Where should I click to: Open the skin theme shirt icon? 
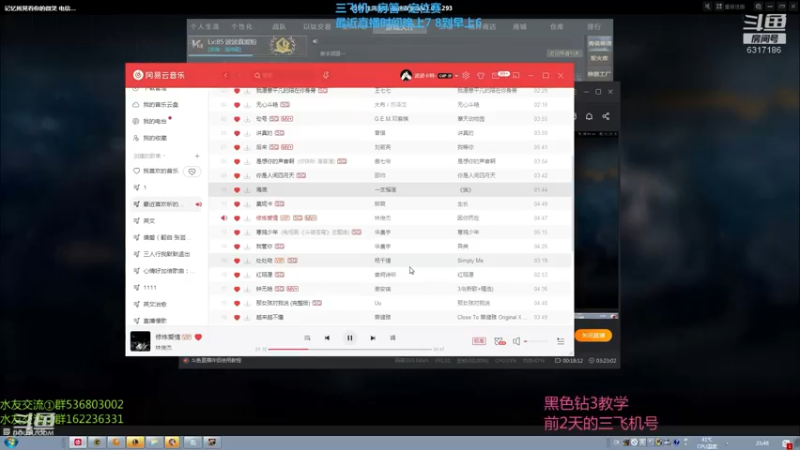coord(481,76)
